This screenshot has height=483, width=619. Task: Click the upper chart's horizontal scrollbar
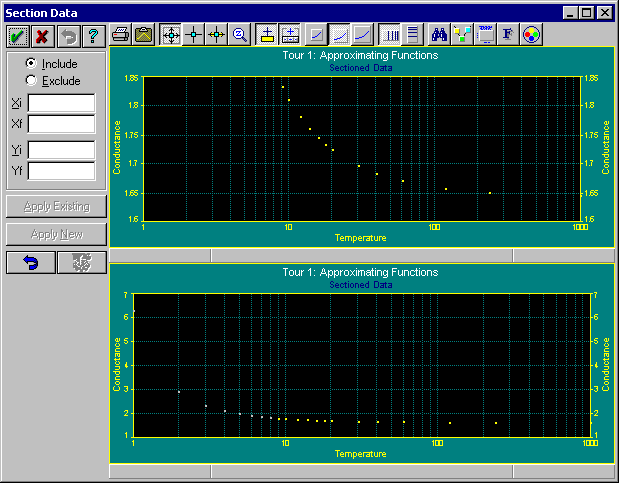point(360,254)
